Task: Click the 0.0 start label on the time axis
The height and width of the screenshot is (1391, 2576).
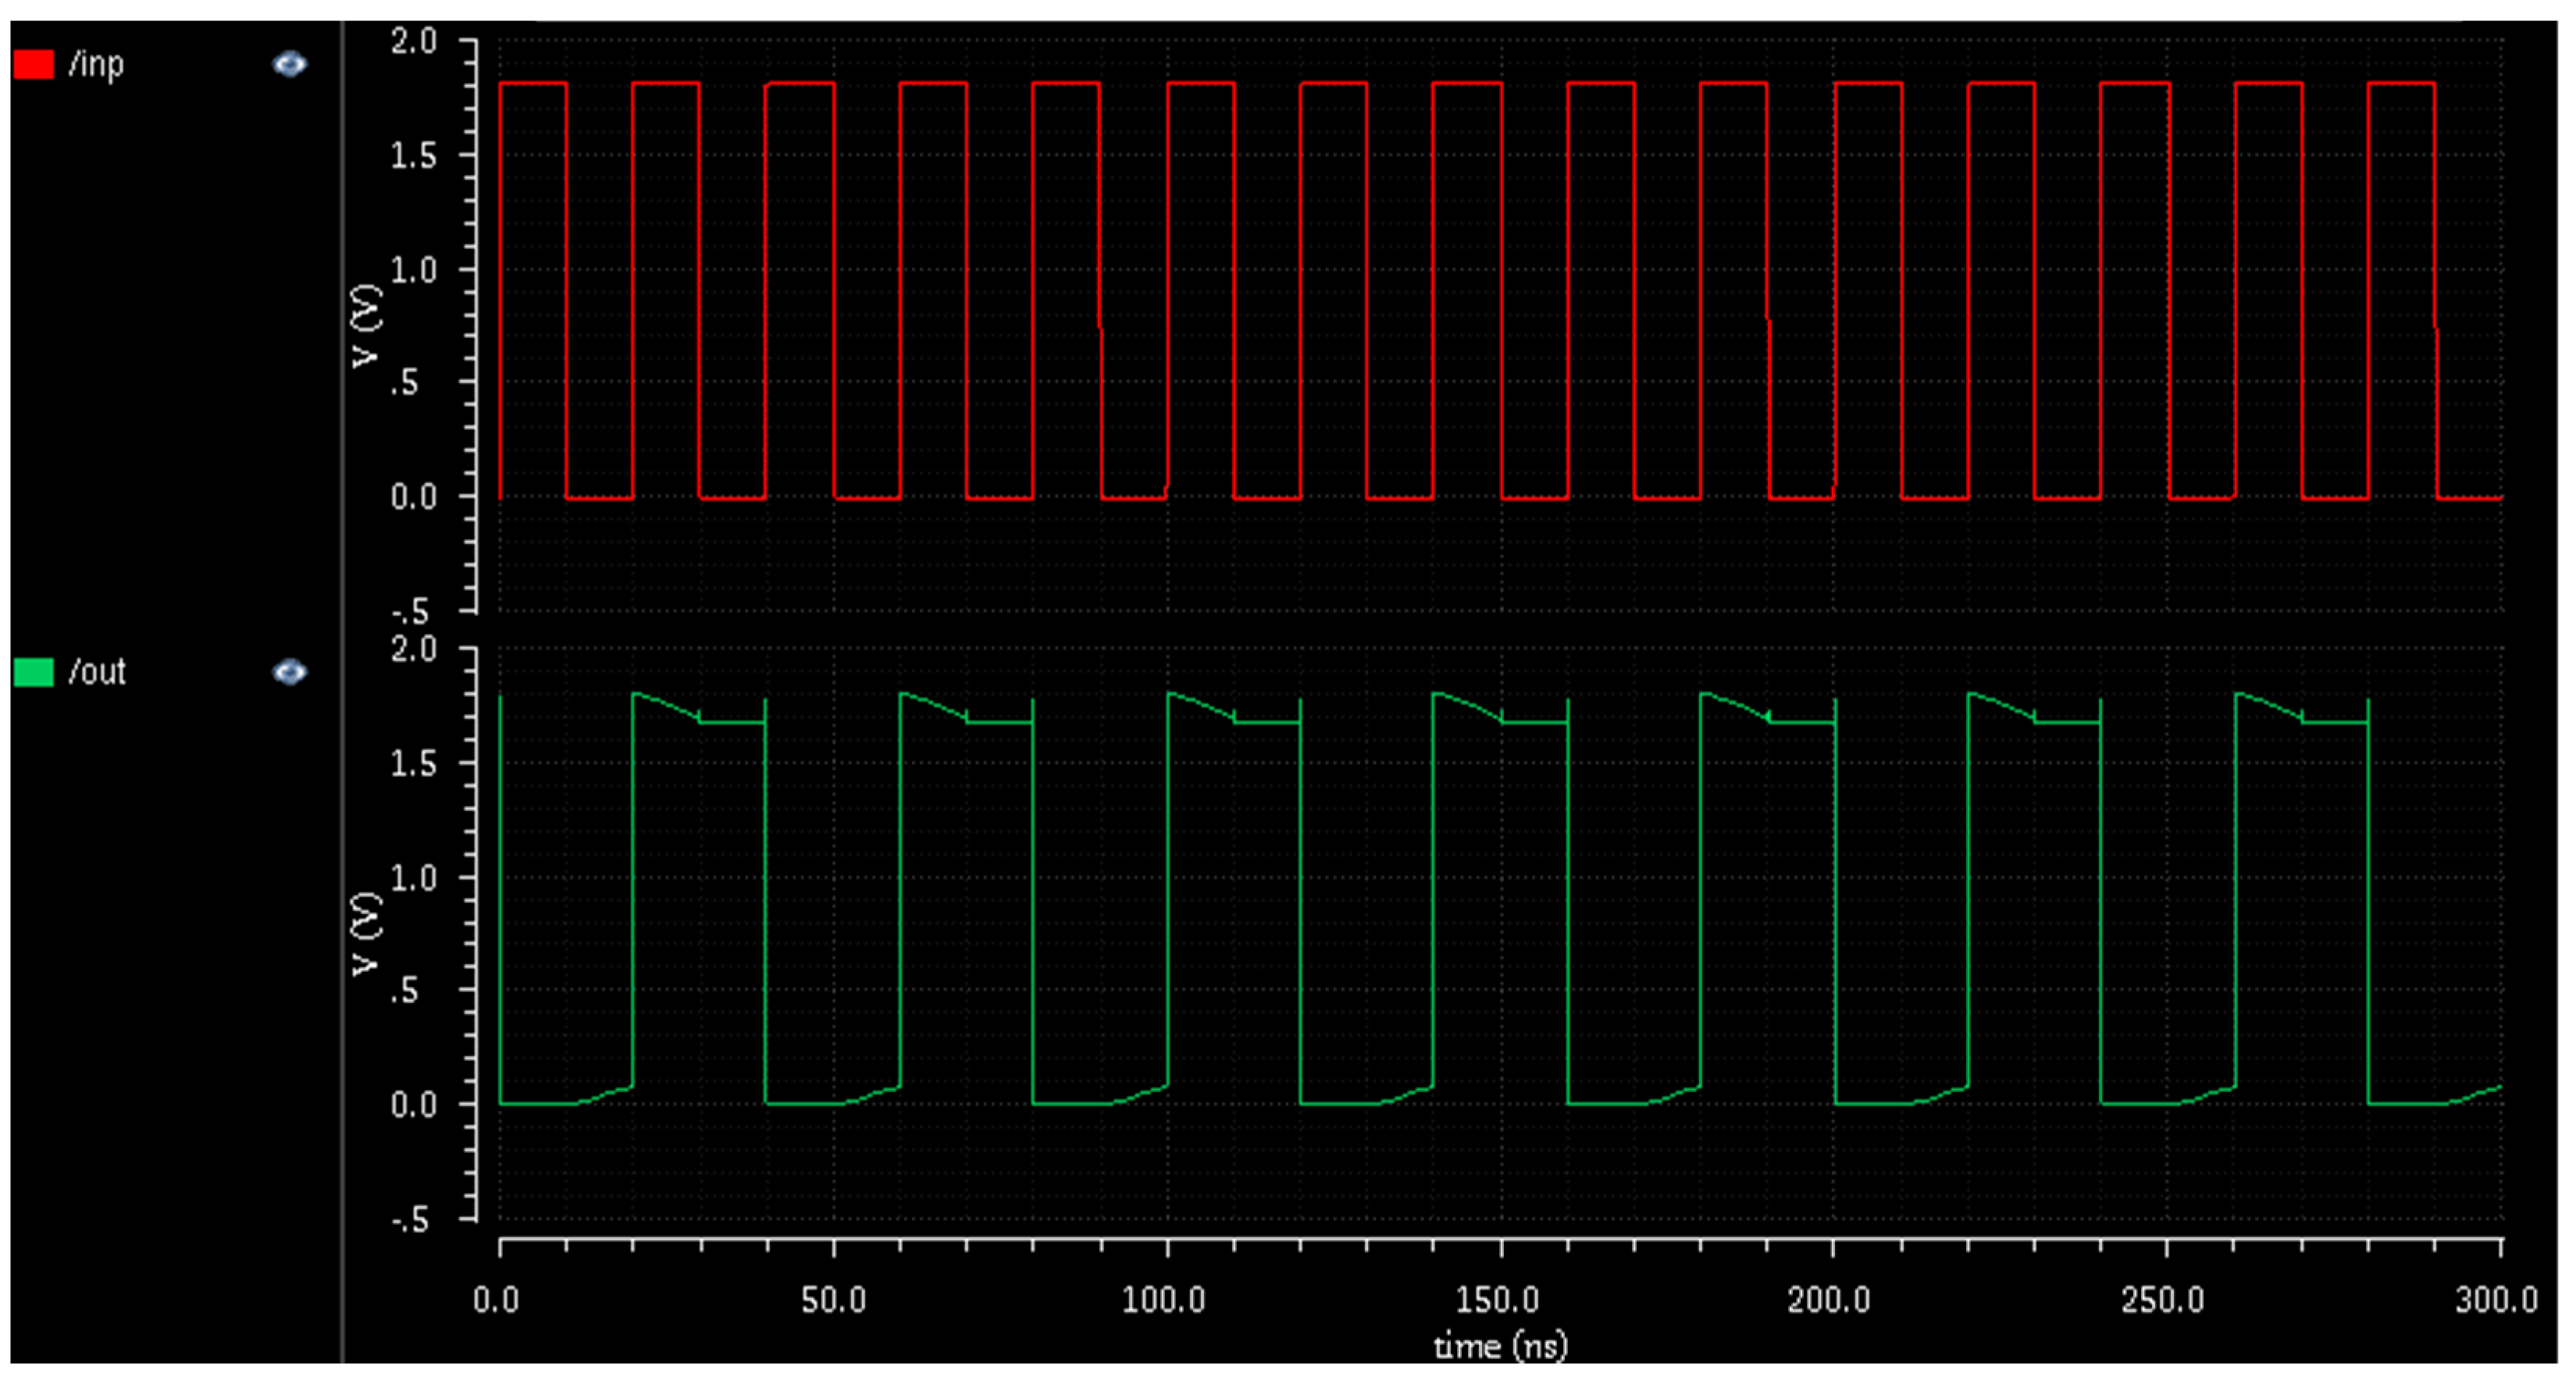Action: tap(496, 1300)
